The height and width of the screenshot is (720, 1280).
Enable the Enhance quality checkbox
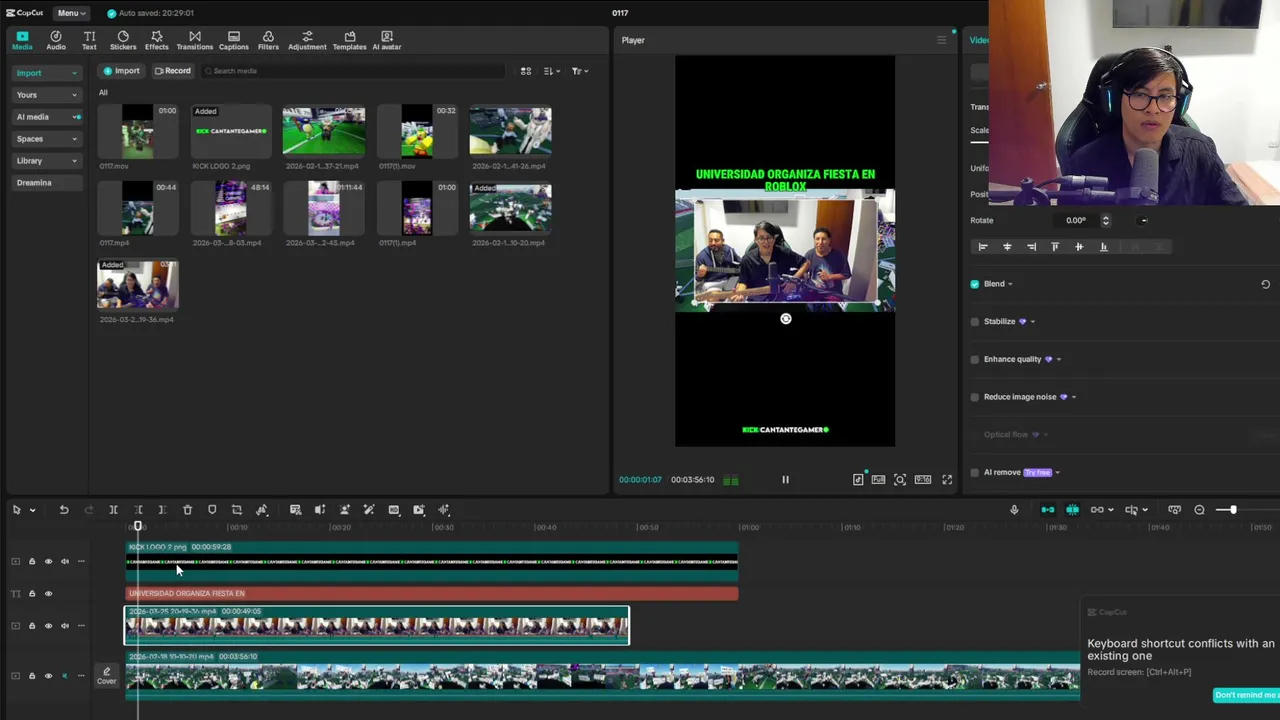(975, 359)
